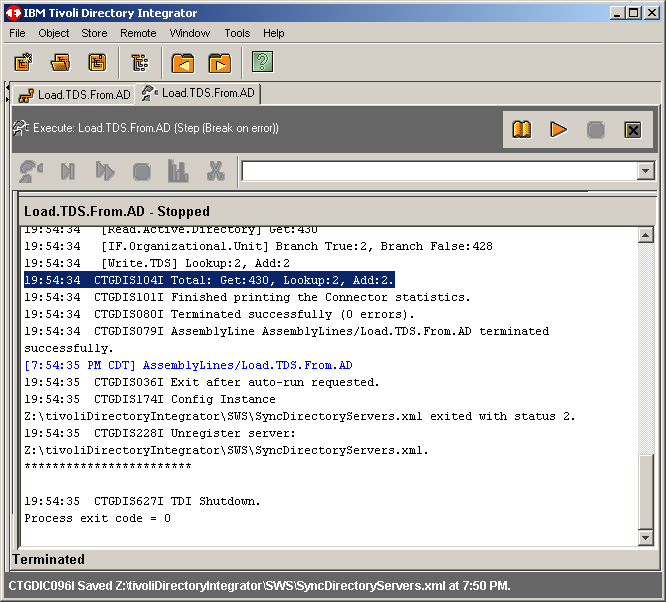This screenshot has height=602, width=666.
Task: Switch to the first Load.TDS.From.AD tab
Action: [x=75, y=95]
